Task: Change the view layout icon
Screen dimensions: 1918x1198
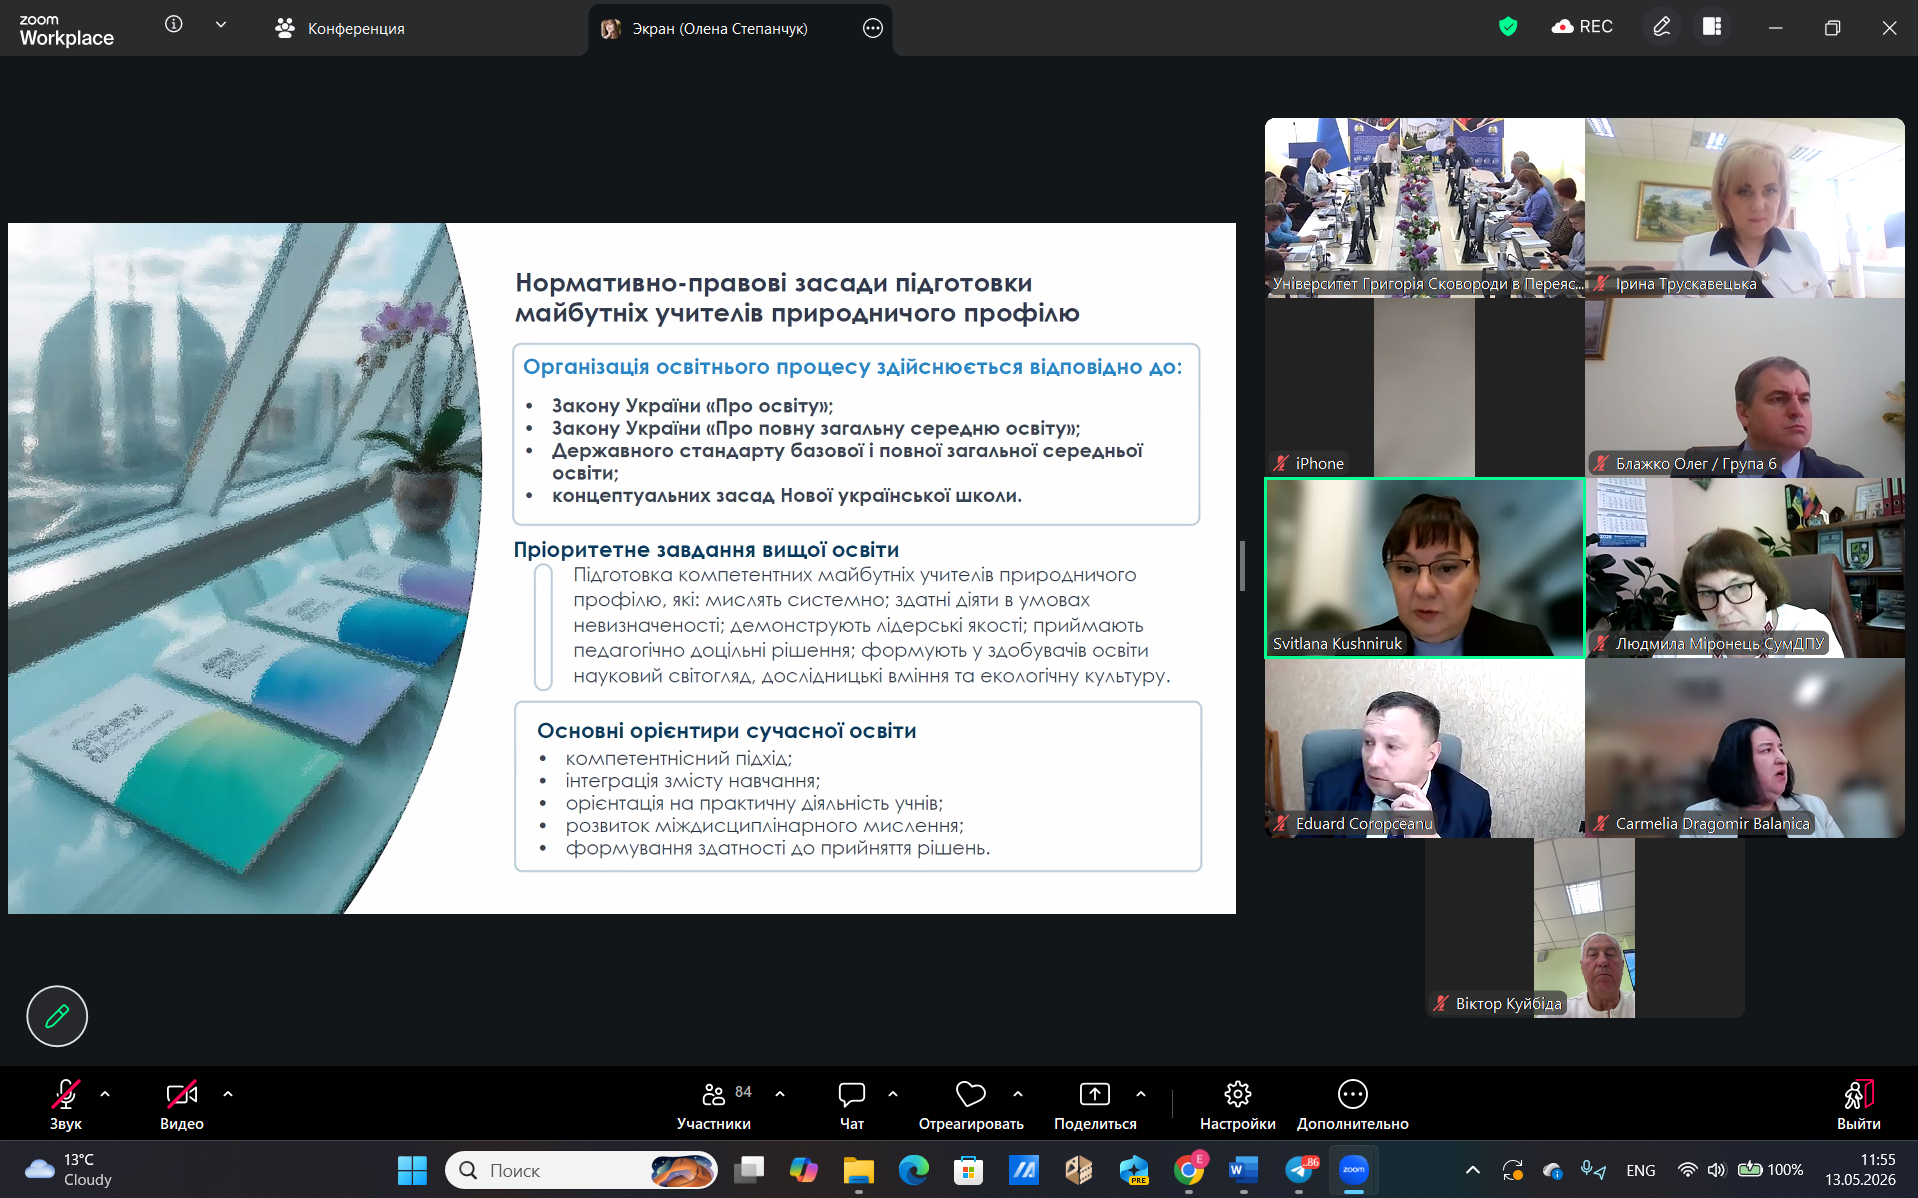Action: pos(1712,27)
